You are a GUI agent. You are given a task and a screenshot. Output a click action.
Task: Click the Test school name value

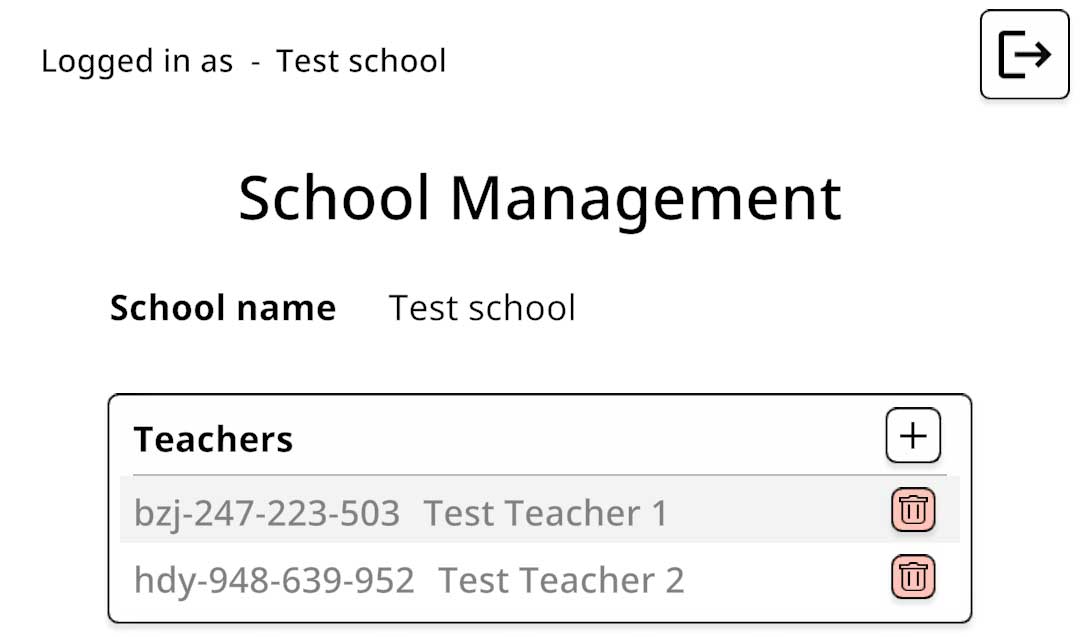coord(482,308)
